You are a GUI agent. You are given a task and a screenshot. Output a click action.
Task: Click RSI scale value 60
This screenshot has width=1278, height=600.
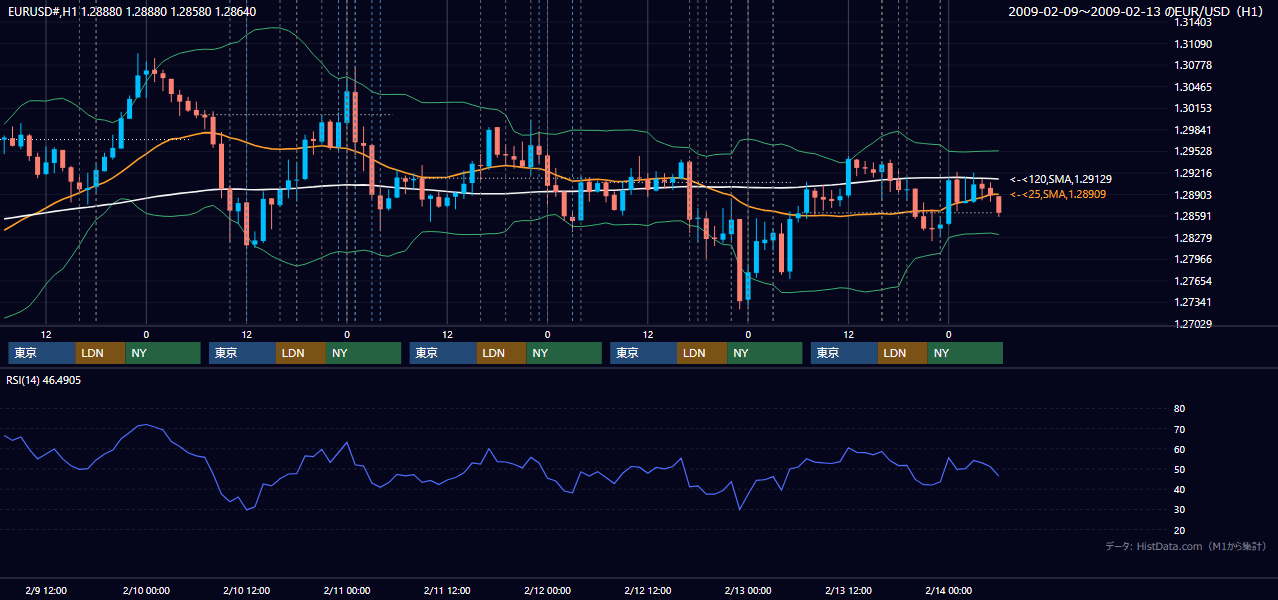(1179, 449)
